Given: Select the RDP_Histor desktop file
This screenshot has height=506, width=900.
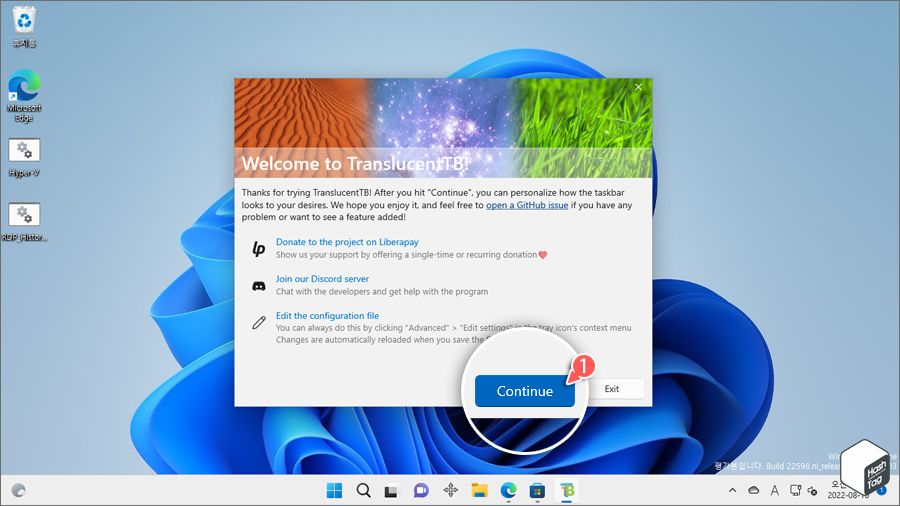Looking at the screenshot, I should point(24,222).
